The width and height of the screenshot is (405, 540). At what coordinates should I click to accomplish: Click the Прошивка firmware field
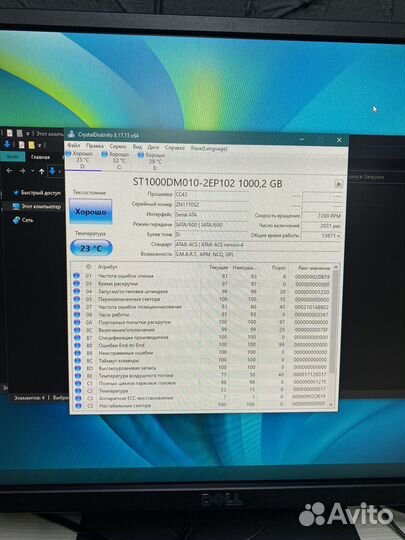[211, 195]
